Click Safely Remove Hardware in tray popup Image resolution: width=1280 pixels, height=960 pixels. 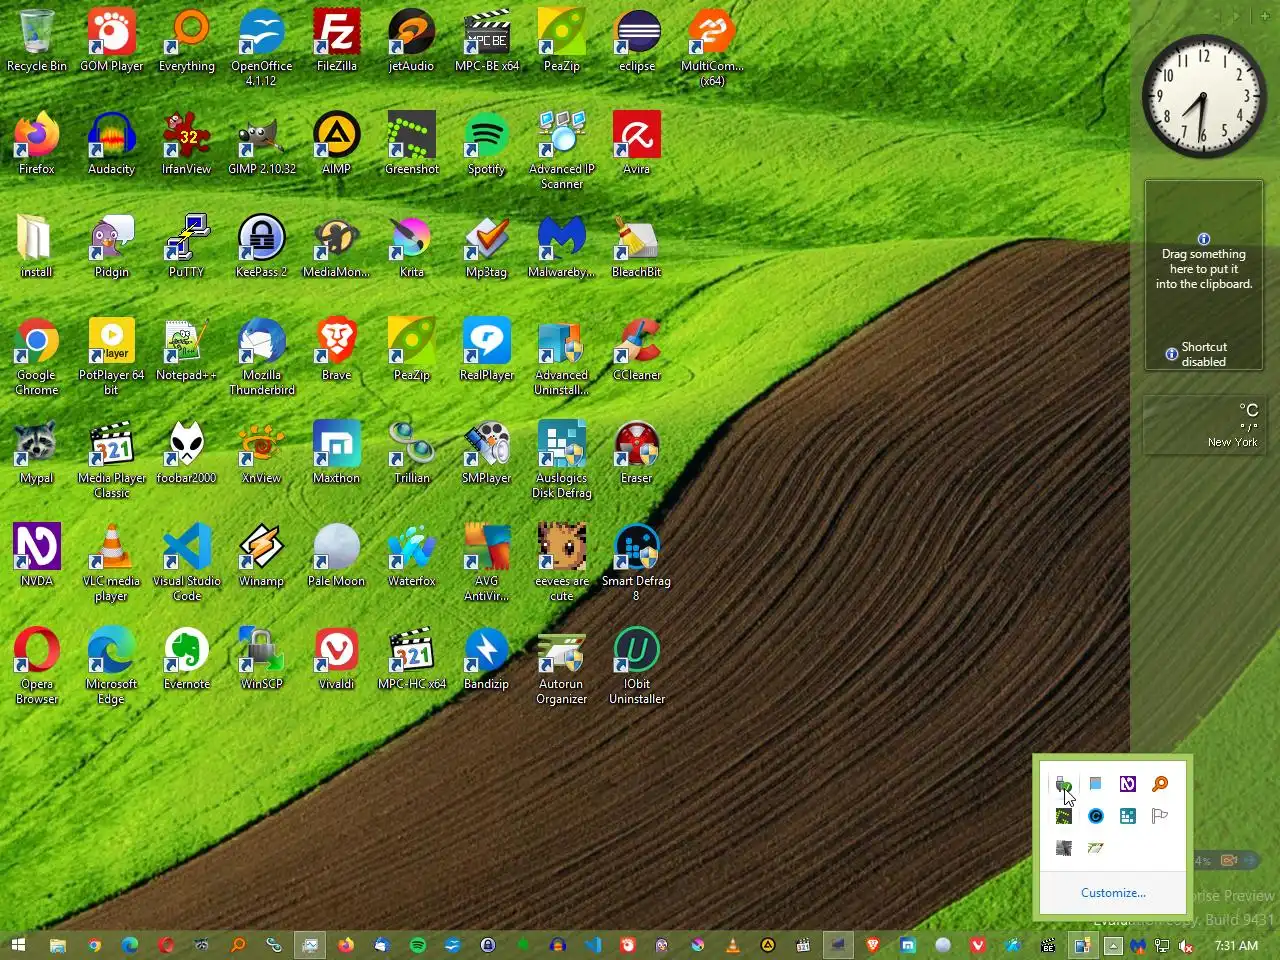[x=1063, y=784]
